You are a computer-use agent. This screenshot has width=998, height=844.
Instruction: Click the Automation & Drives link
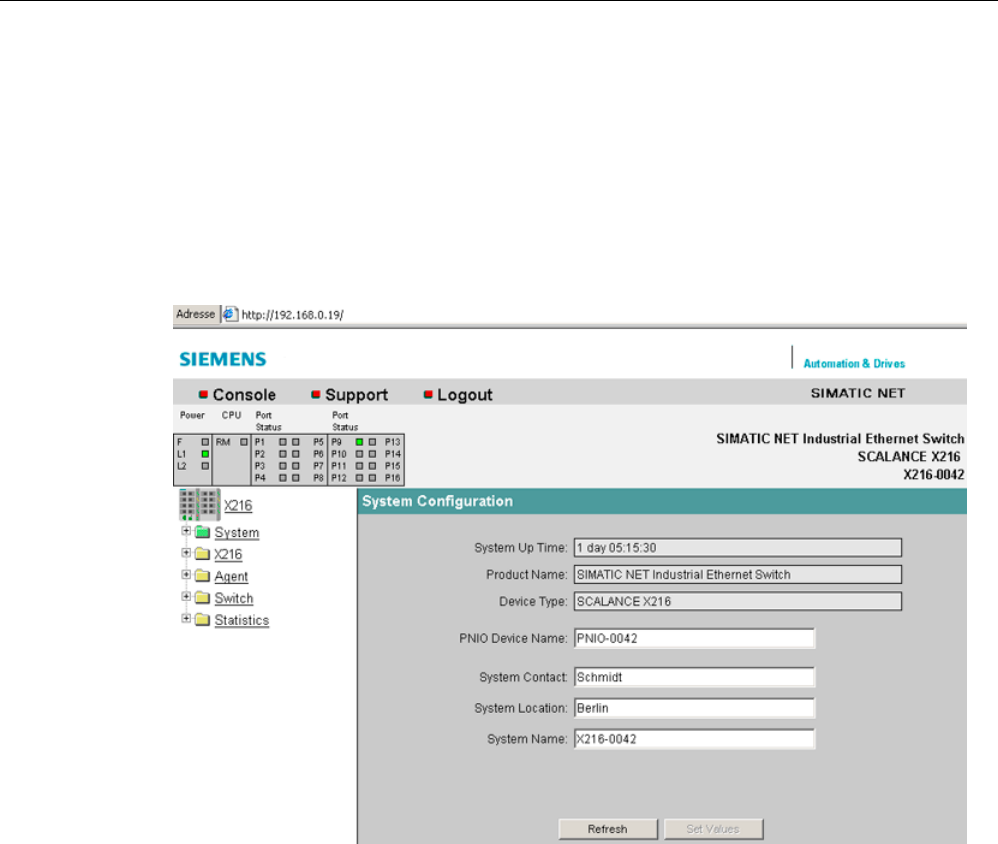854,363
